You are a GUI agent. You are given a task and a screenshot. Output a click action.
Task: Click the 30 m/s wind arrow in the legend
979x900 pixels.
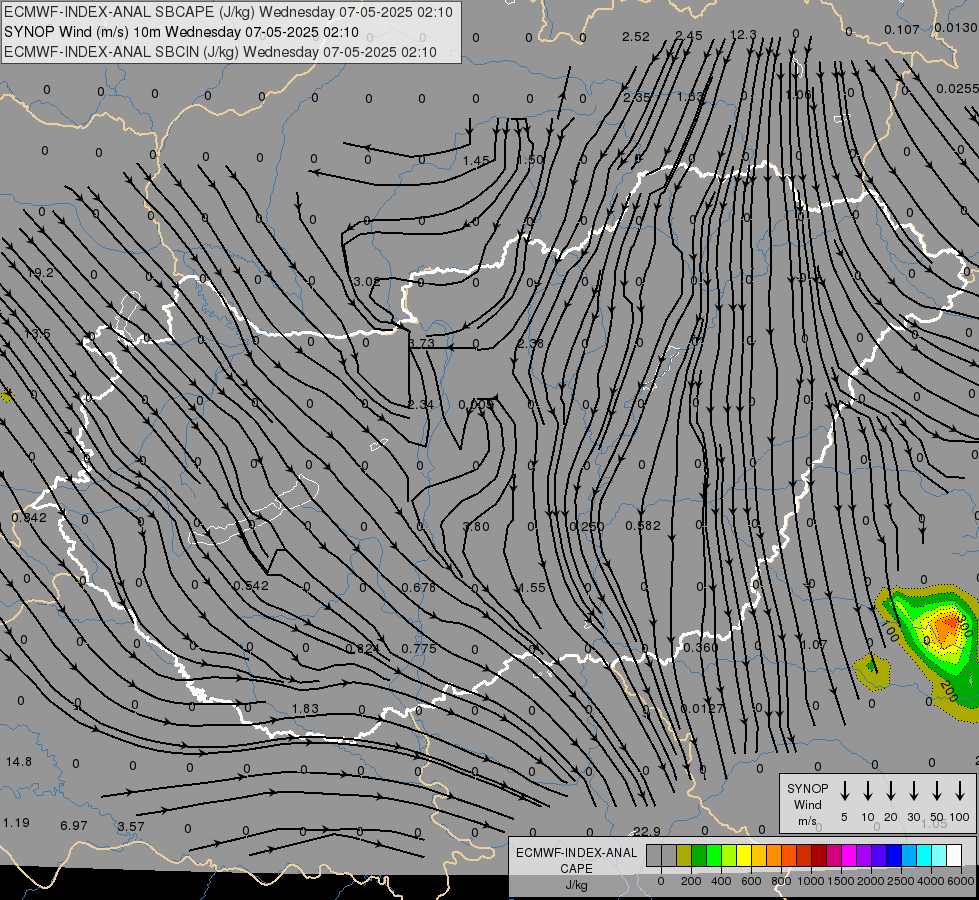(914, 791)
